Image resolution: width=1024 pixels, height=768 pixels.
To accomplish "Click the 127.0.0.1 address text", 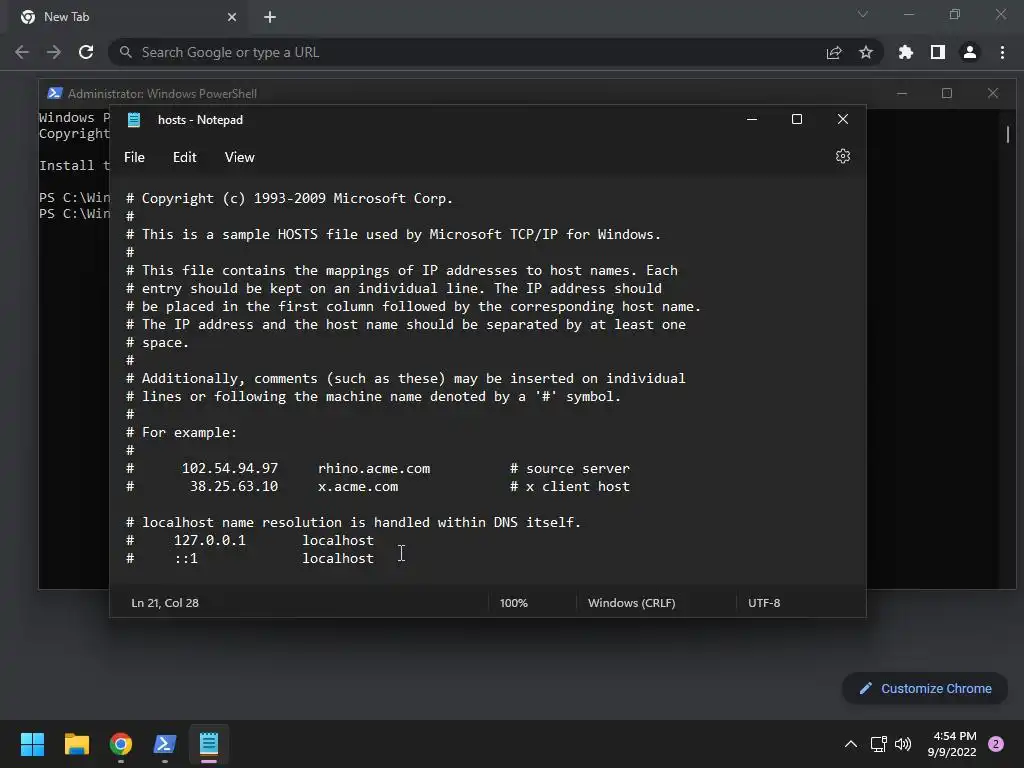I will 210,541.
